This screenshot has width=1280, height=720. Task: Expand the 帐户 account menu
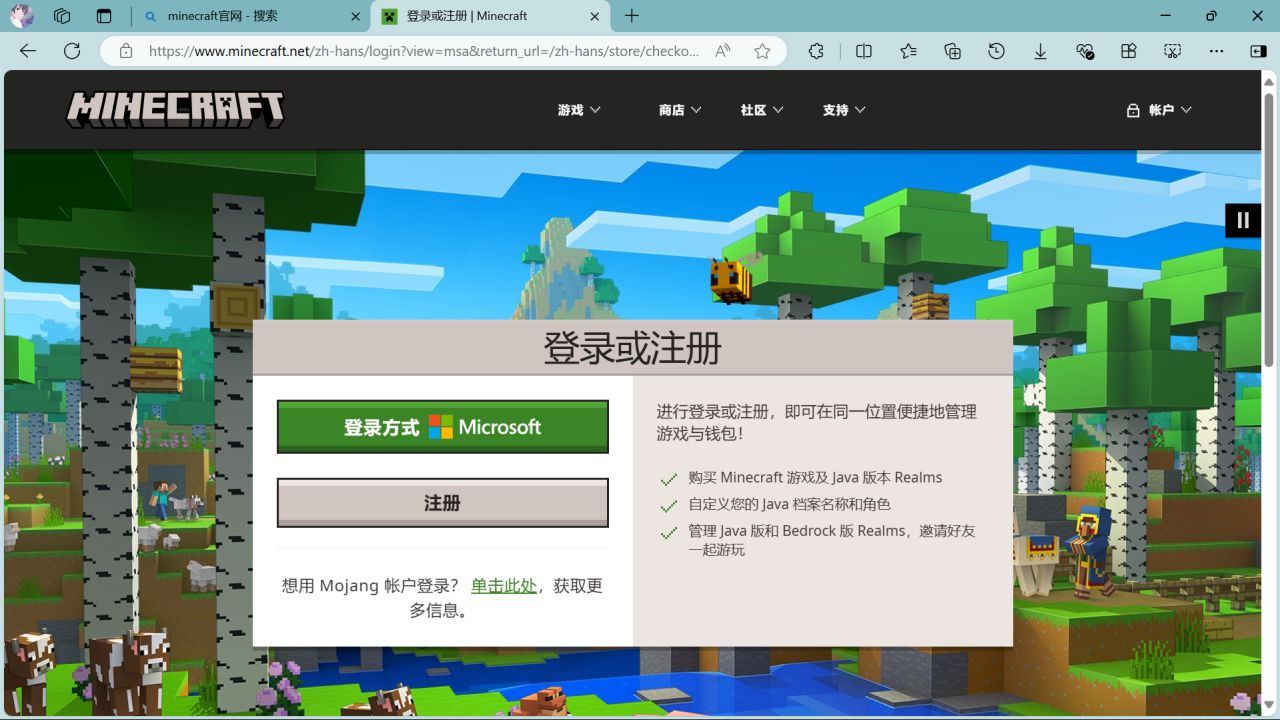[x=1159, y=110]
